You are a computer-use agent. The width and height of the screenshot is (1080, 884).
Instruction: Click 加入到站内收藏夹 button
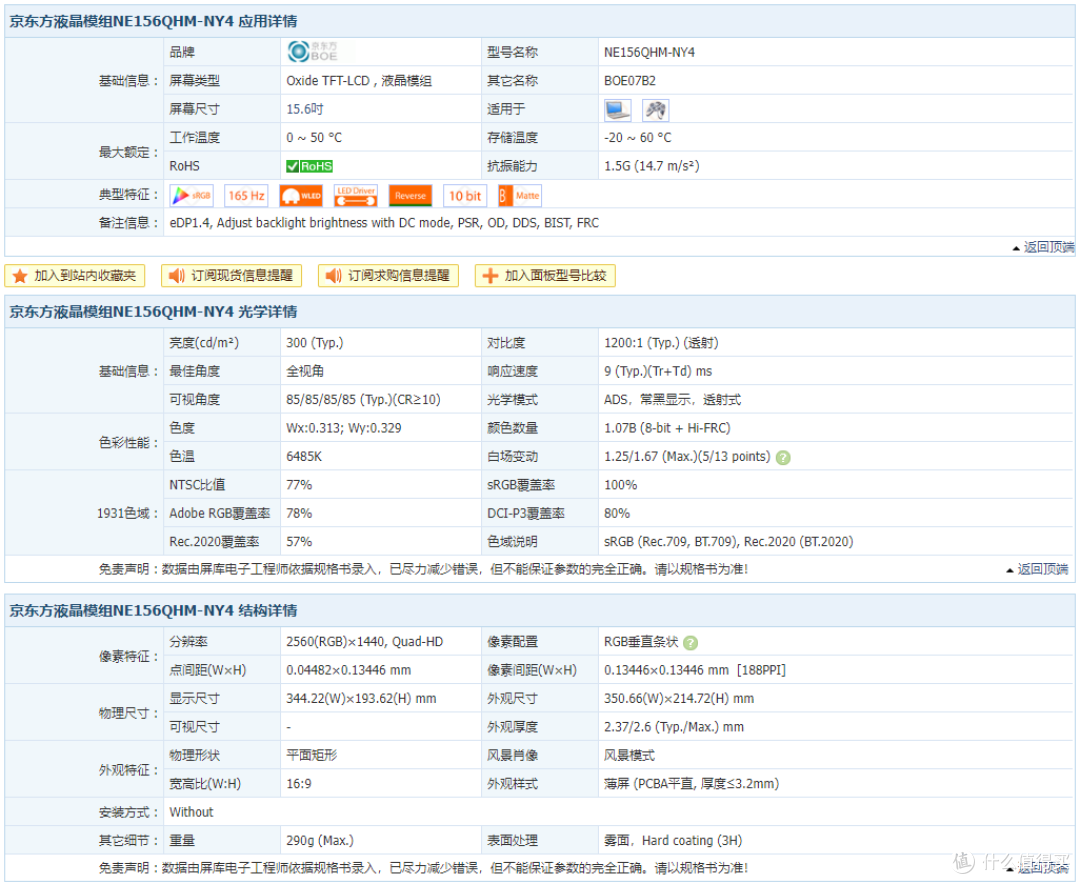point(75,276)
